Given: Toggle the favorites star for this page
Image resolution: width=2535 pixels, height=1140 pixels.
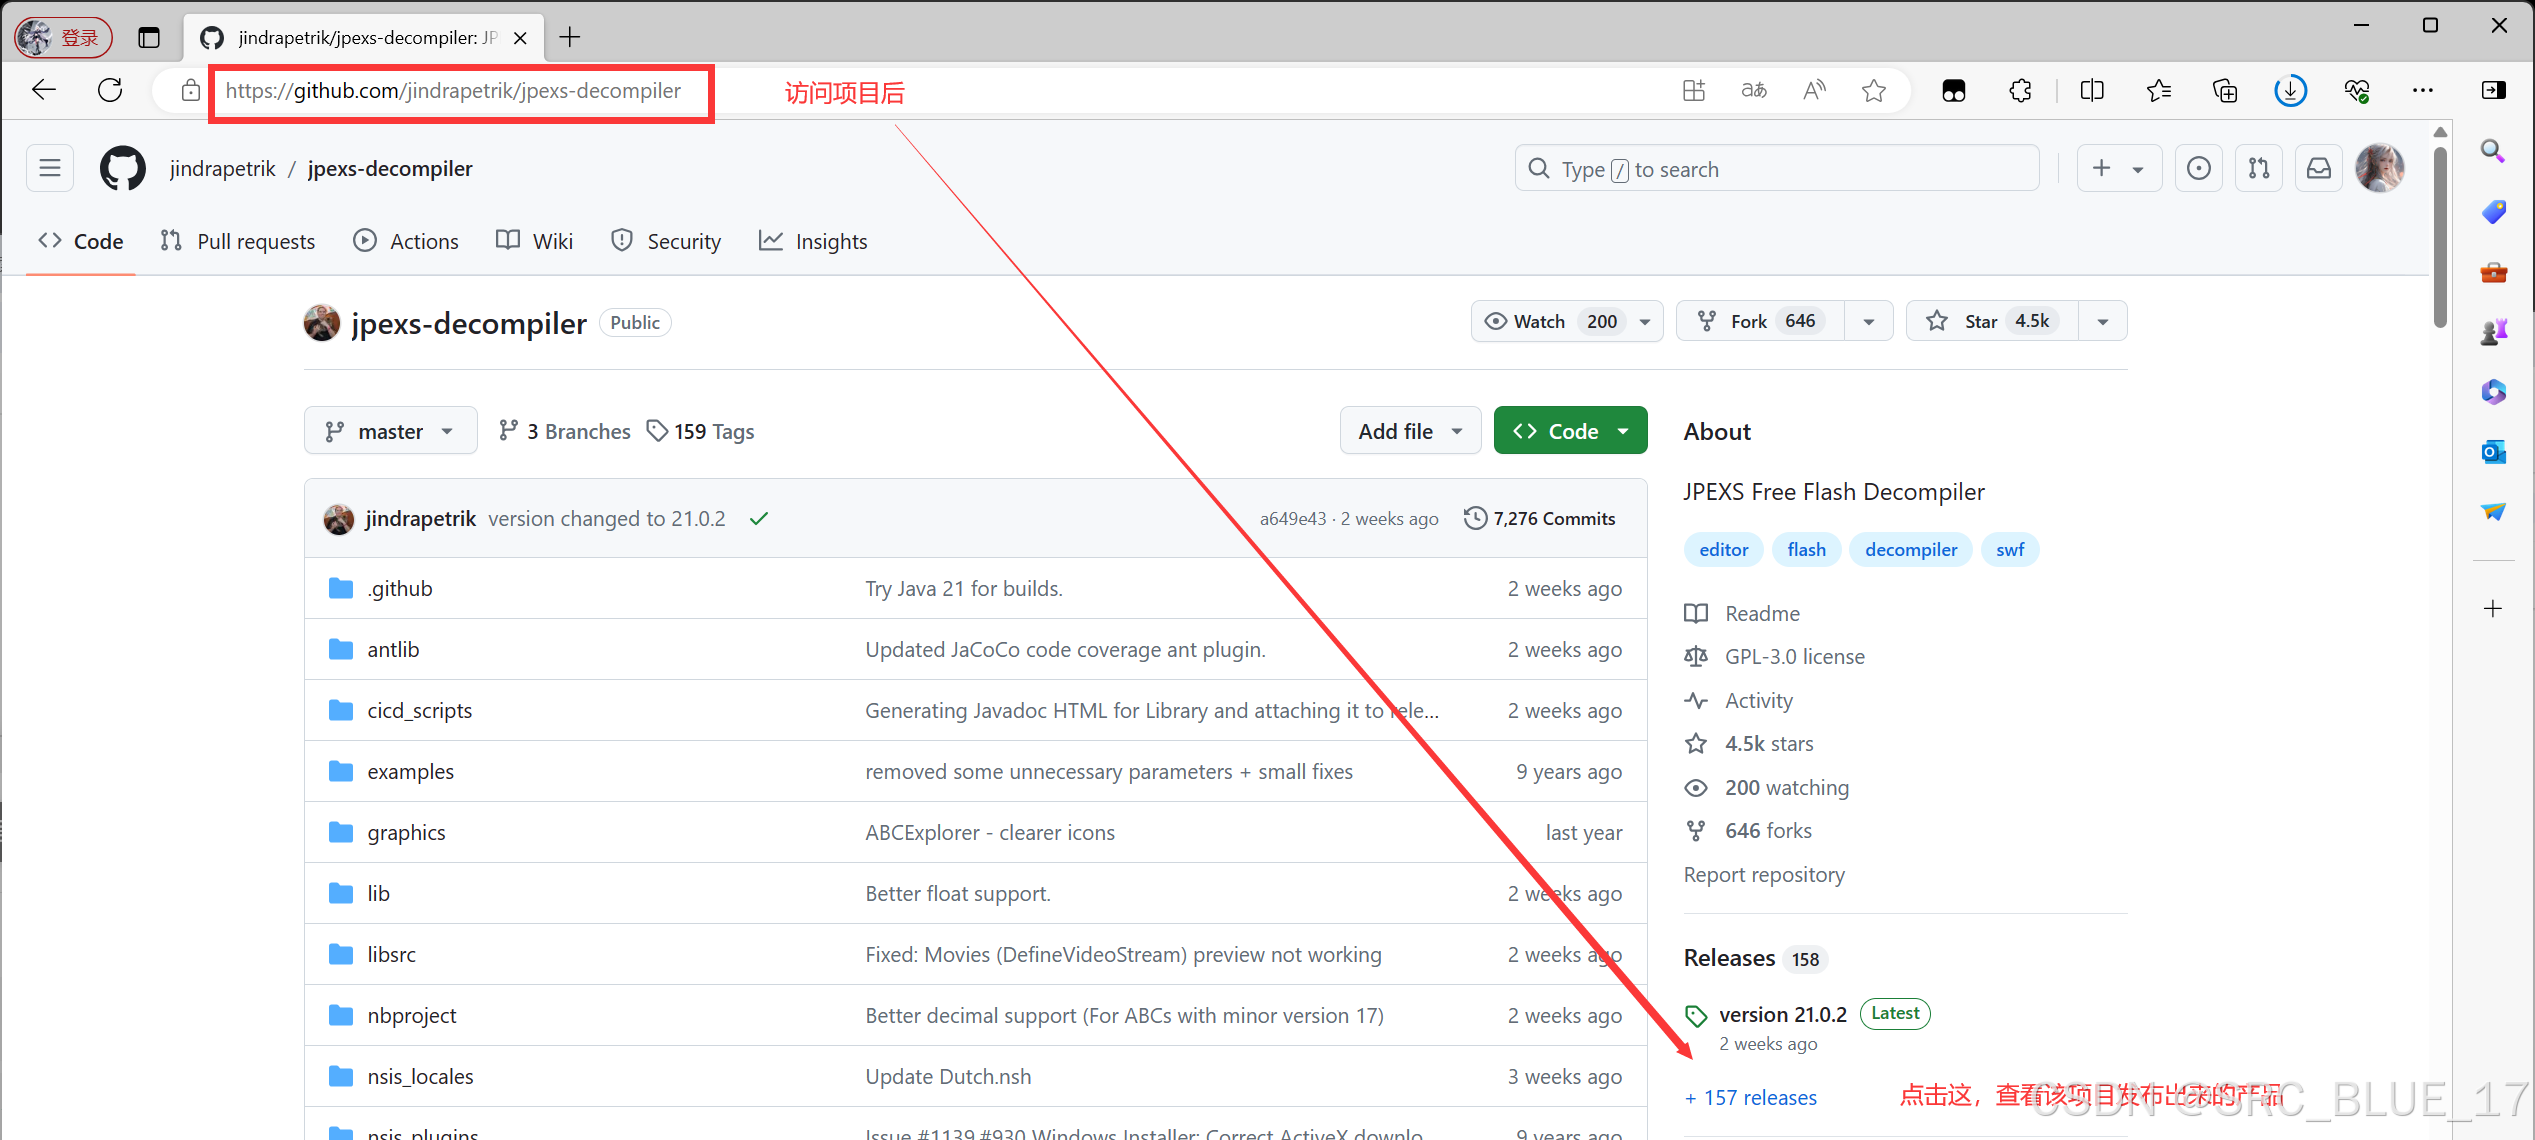Looking at the screenshot, I should click(x=1874, y=90).
